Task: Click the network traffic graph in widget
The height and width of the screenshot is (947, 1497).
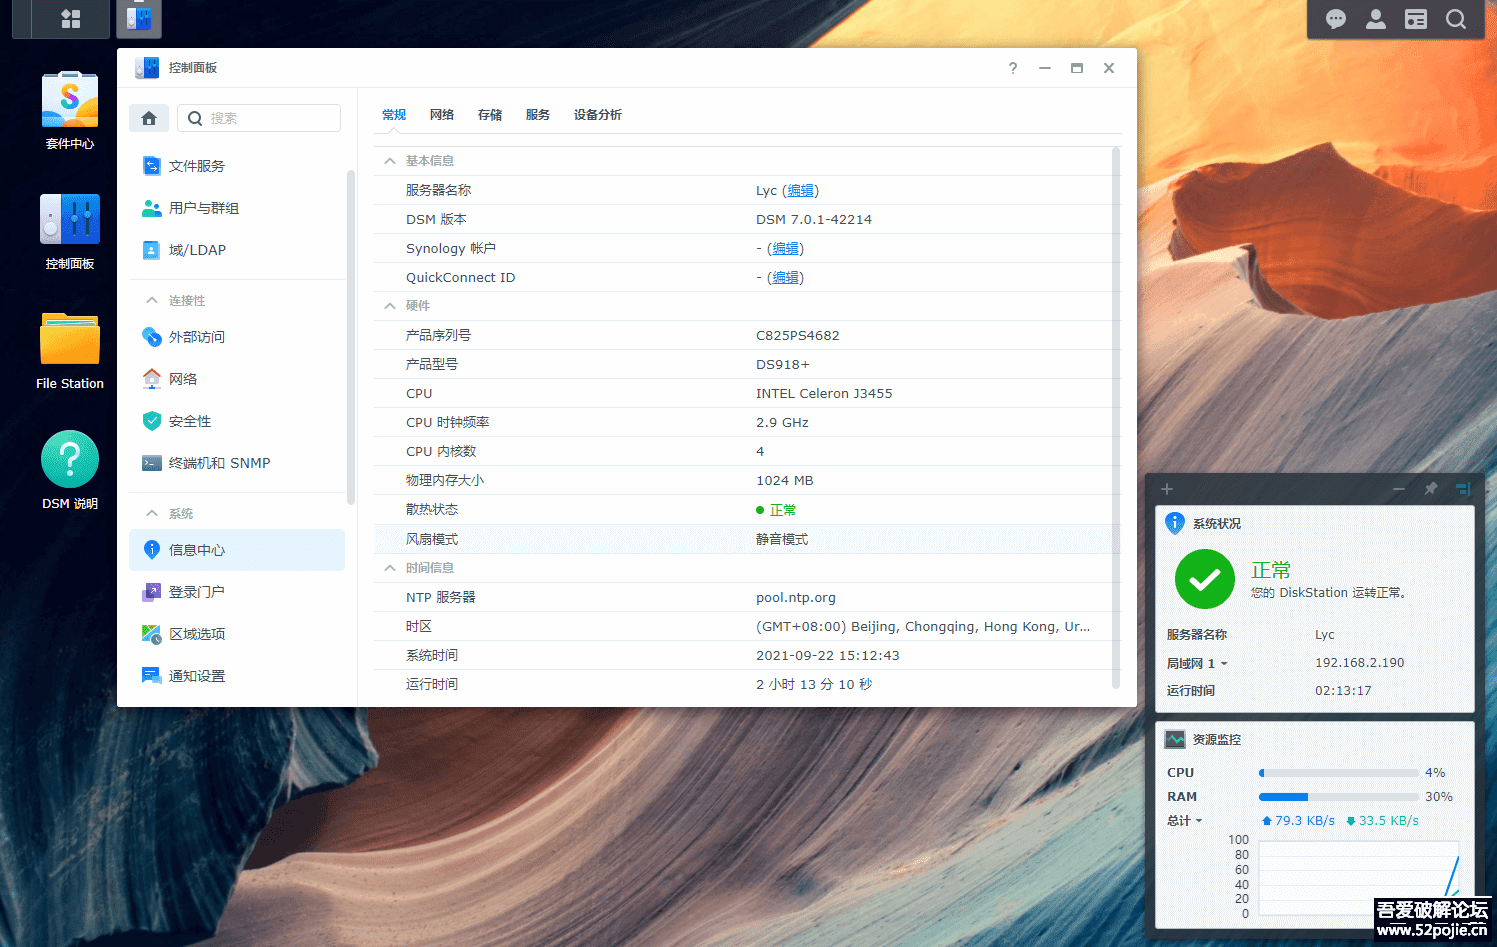Action: [1359, 880]
